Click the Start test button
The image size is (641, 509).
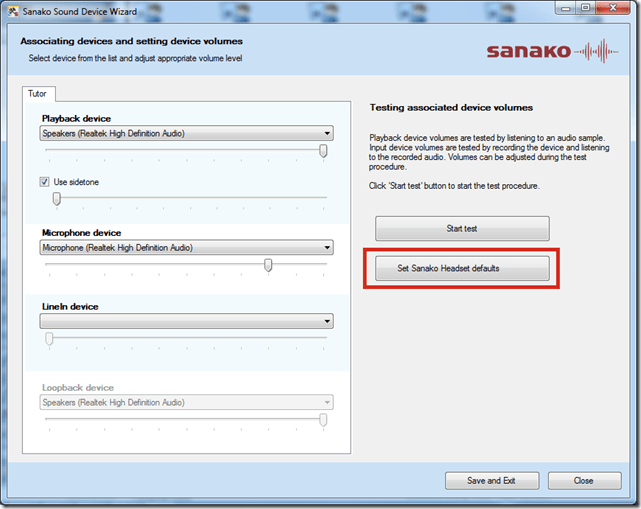coord(462,229)
